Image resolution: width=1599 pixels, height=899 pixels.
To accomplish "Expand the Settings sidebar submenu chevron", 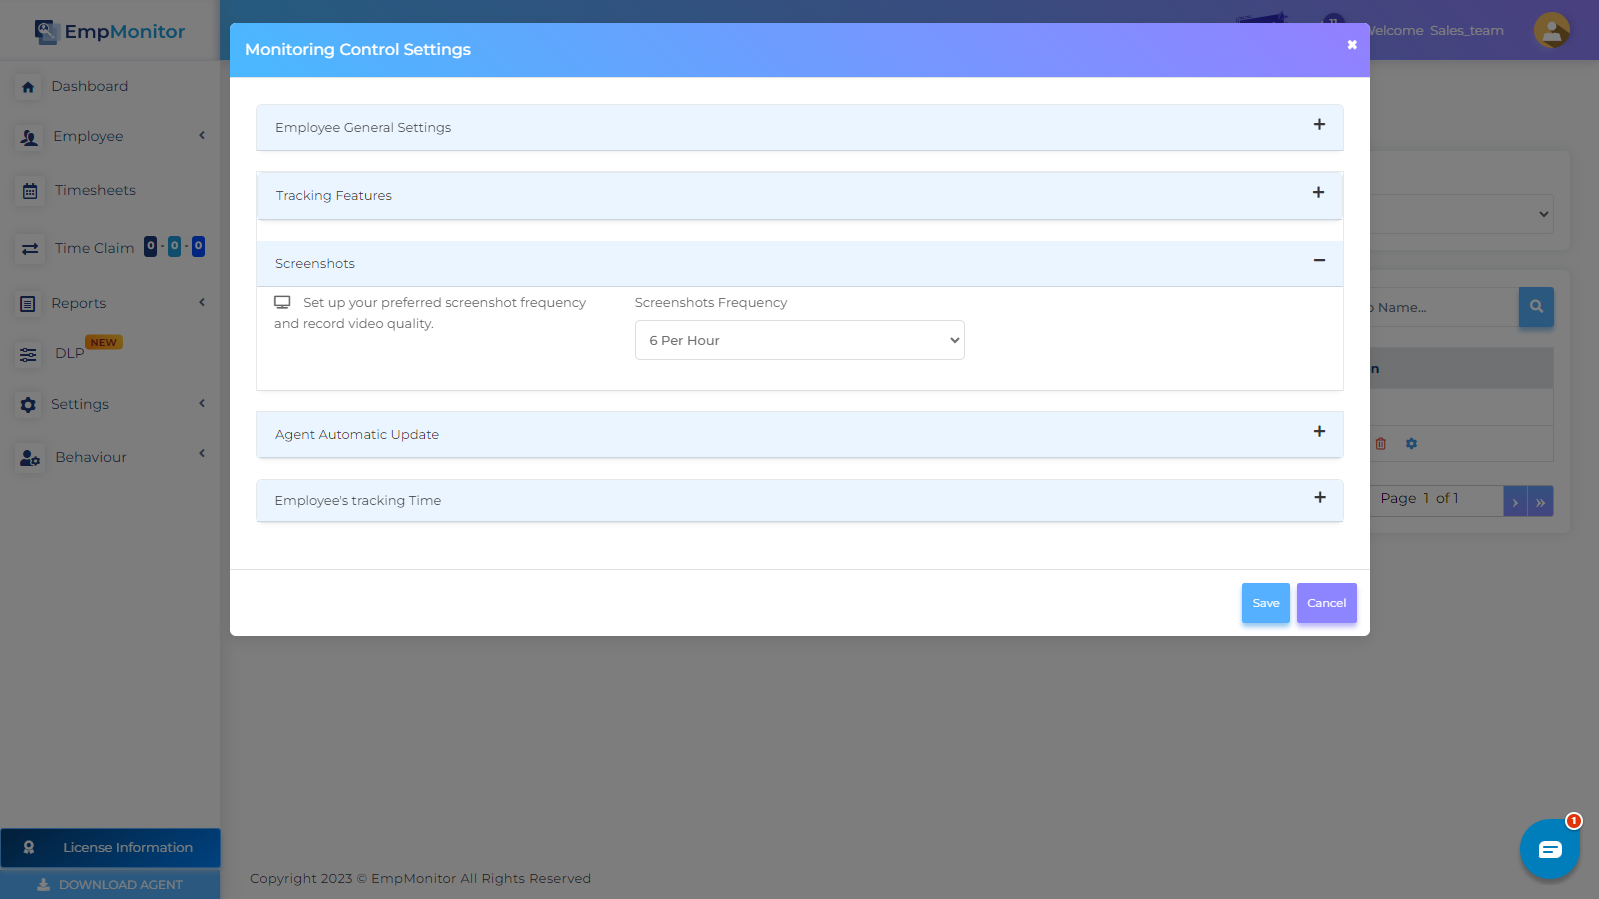I will tap(202, 404).
